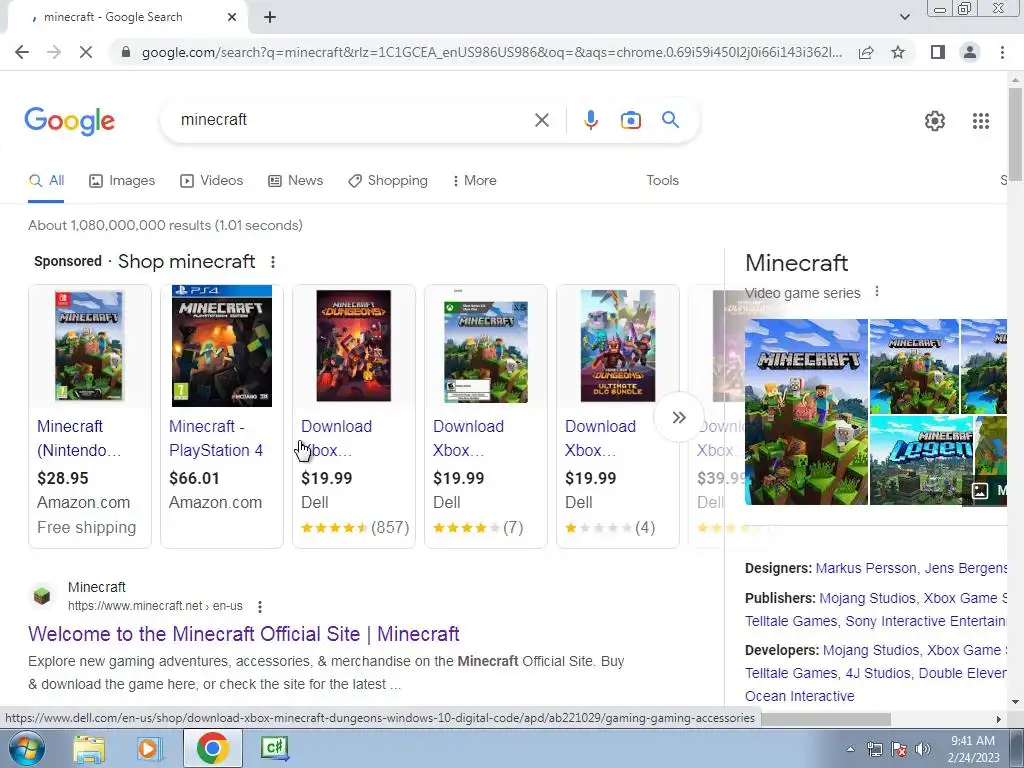Expand the More search filters
Image resolution: width=1024 pixels, height=768 pixels.
(475, 180)
